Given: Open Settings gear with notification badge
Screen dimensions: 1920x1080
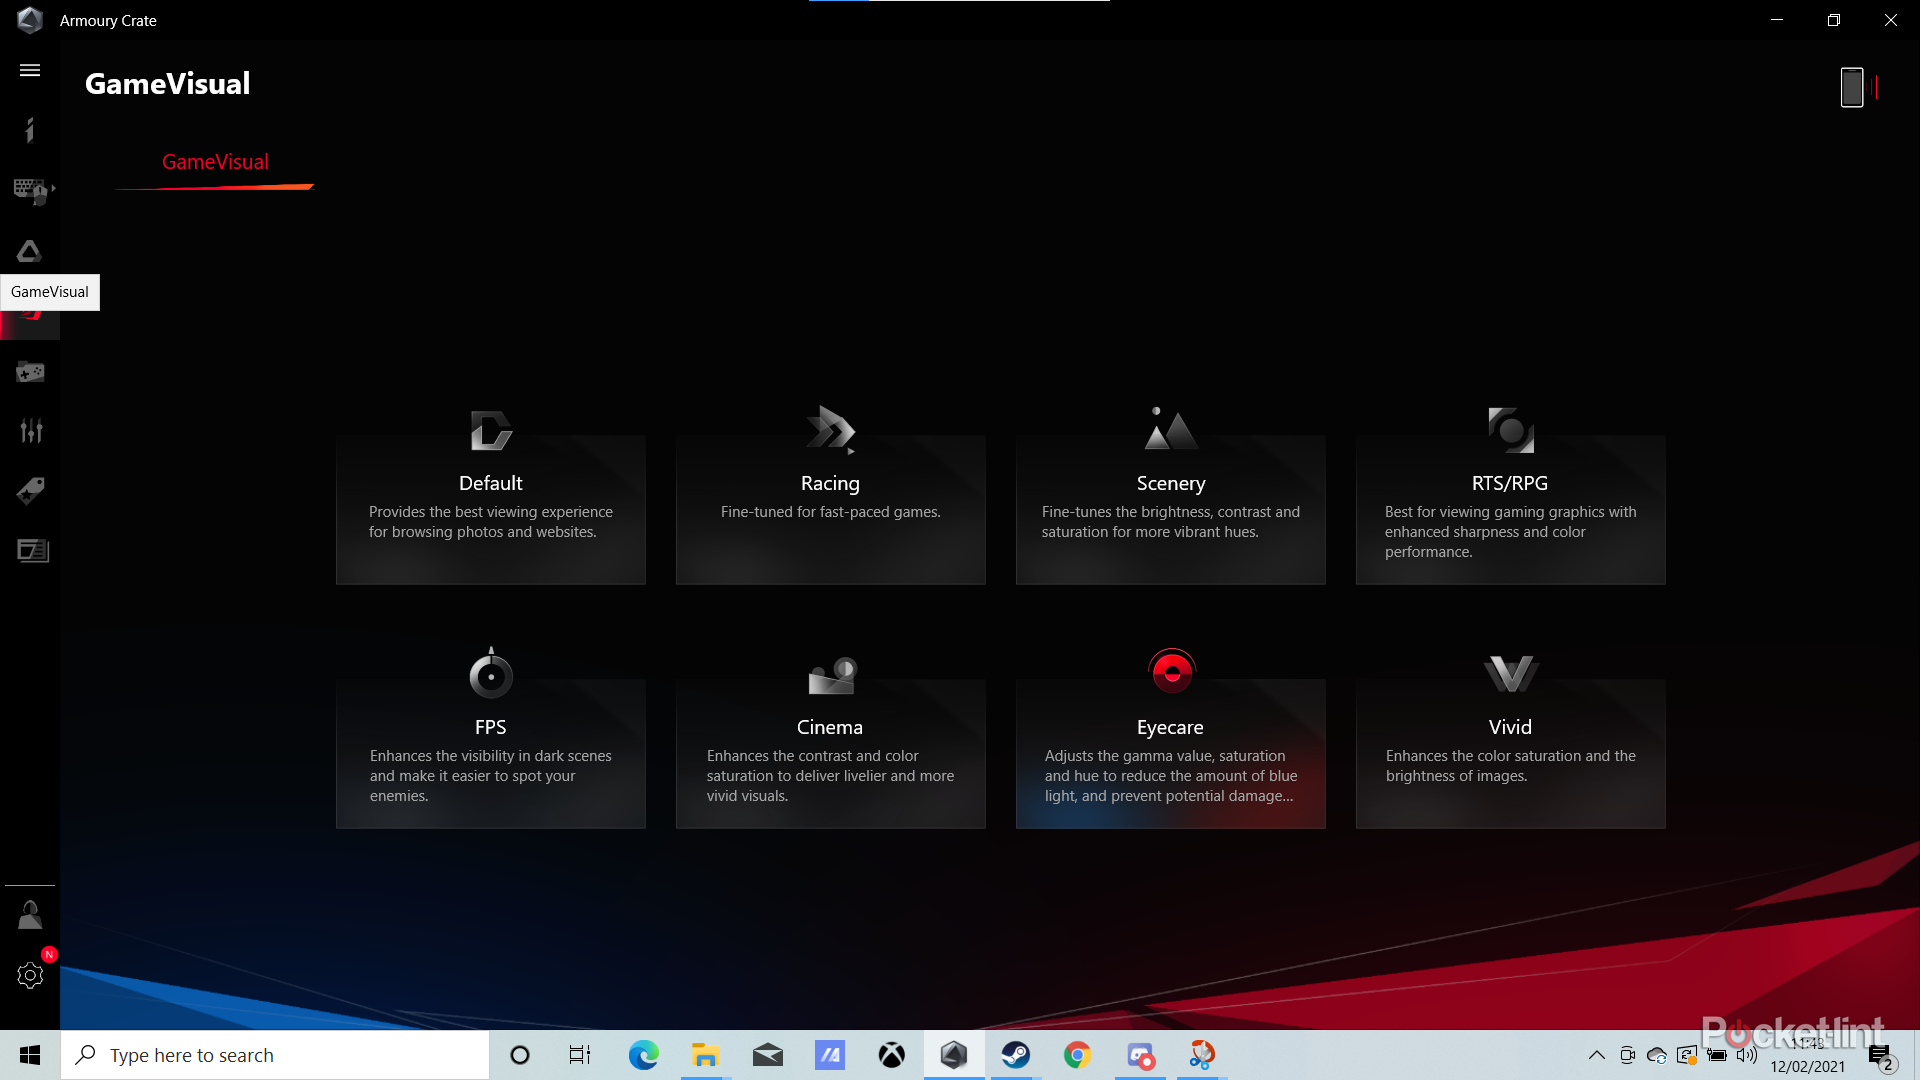Looking at the screenshot, I should click(30, 975).
